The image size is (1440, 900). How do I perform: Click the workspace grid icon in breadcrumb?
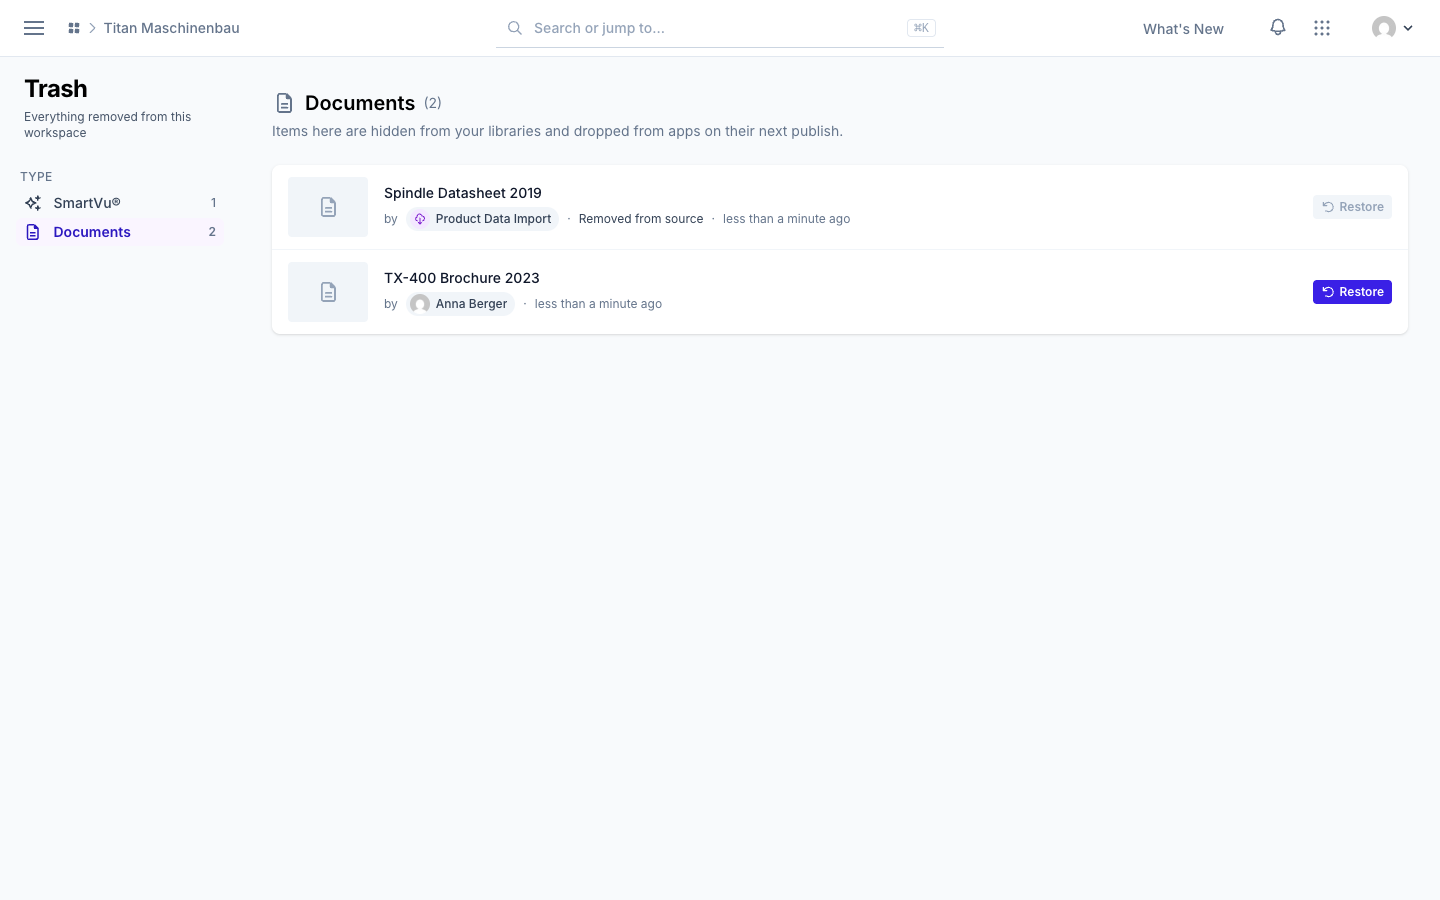[74, 28]
